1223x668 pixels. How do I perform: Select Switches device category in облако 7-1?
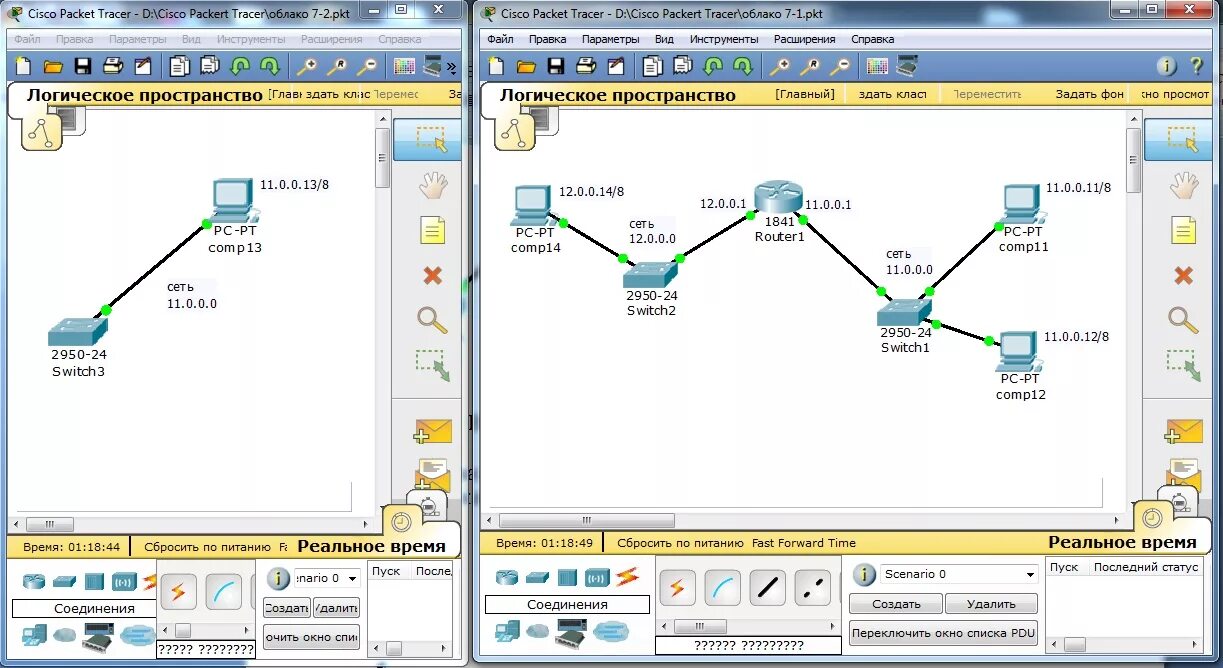pyautogui.click(x=537, y=577)
